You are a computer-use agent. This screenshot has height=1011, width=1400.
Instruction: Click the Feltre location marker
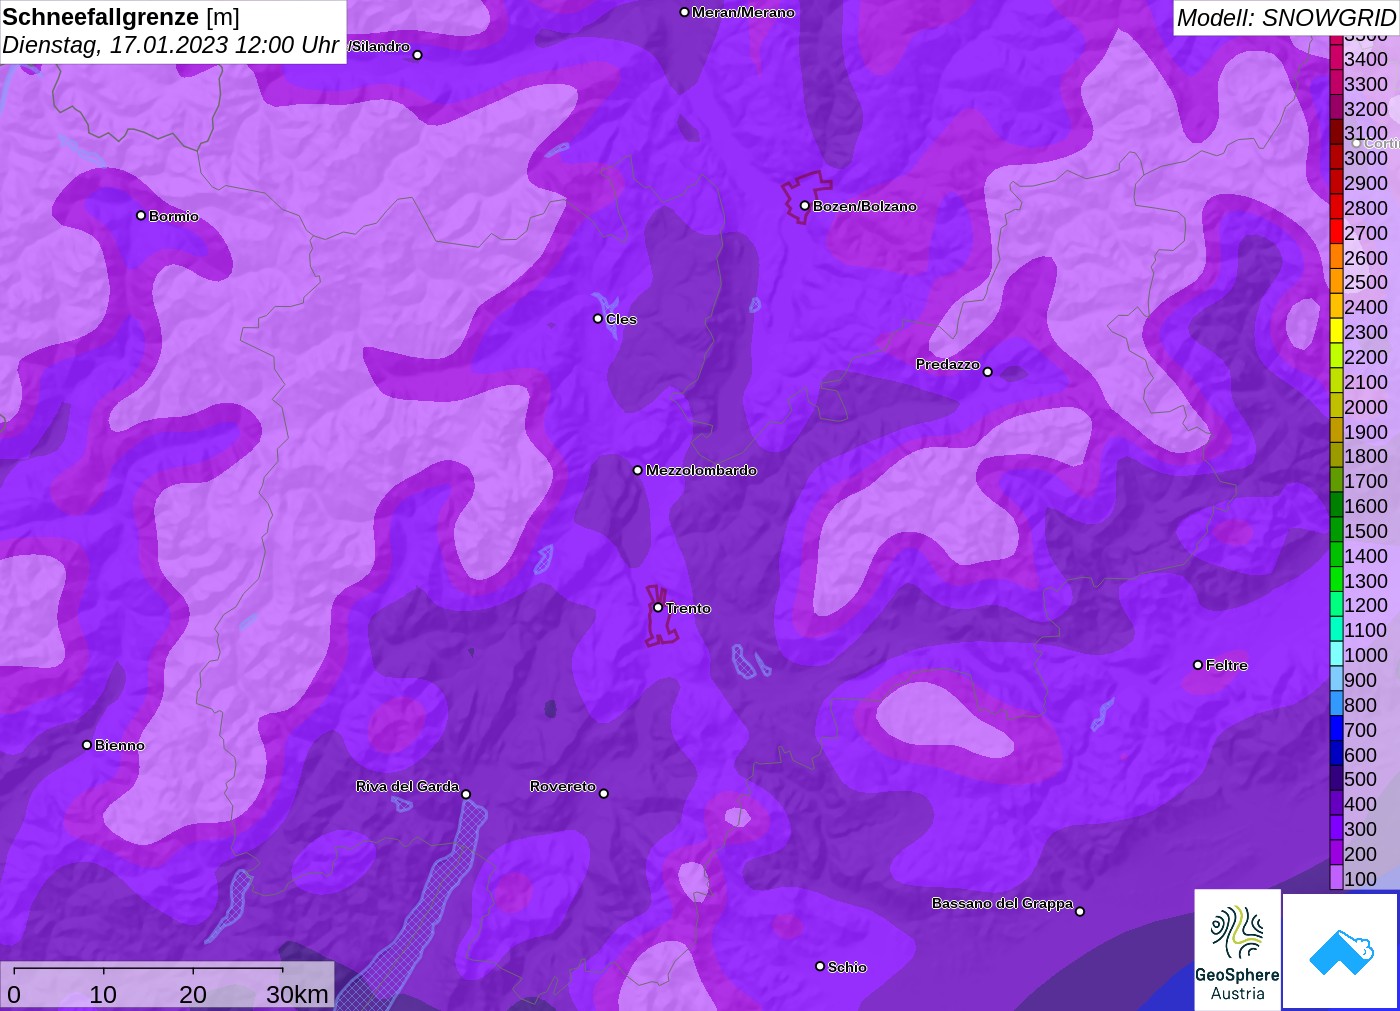(1198, 665)
